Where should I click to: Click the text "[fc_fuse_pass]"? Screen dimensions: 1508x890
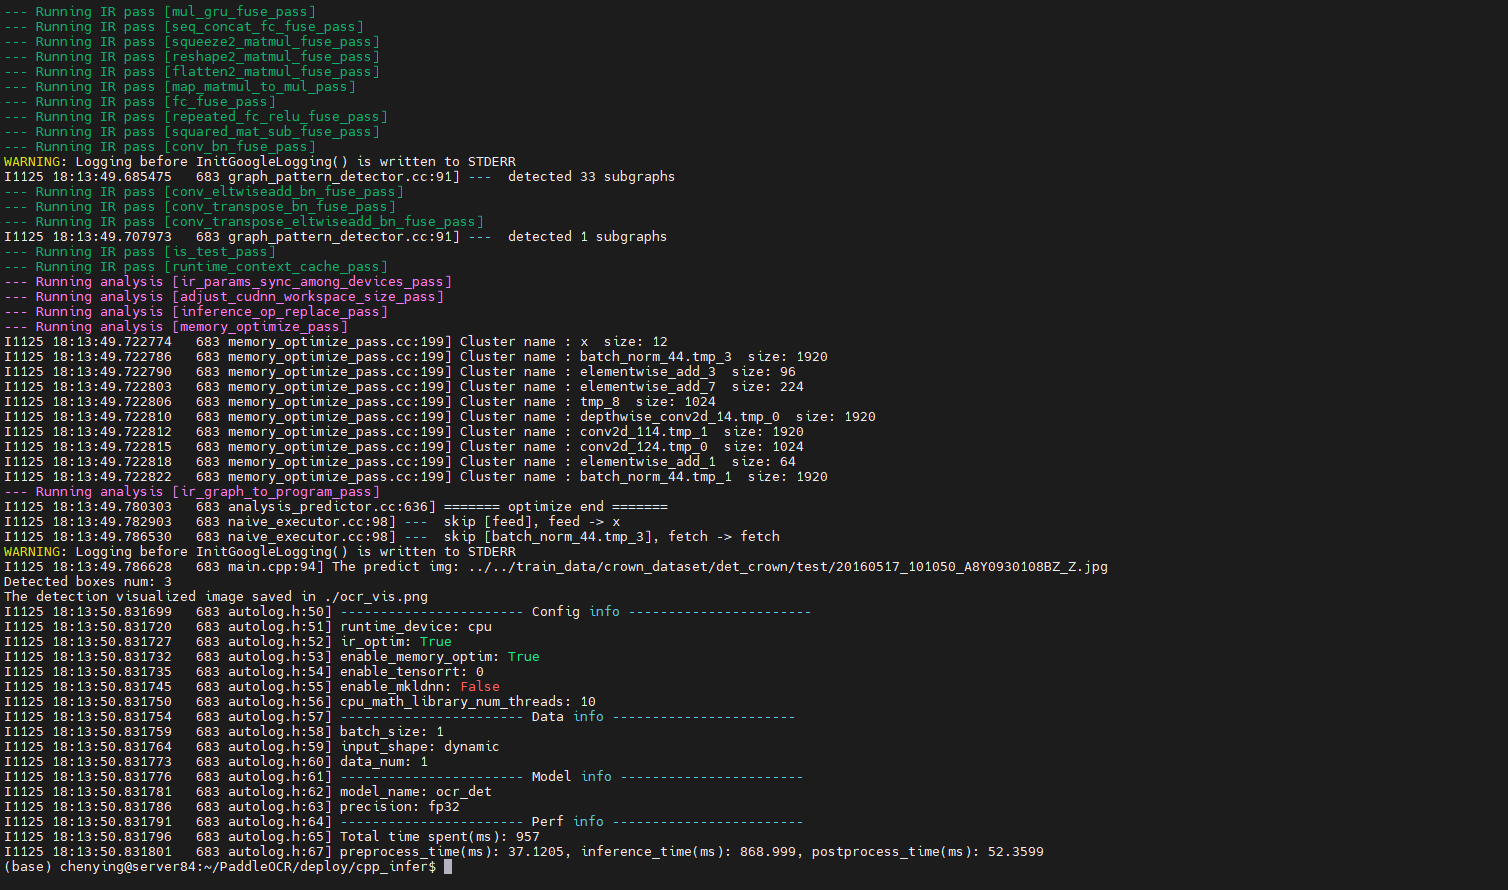coord(220,102)
